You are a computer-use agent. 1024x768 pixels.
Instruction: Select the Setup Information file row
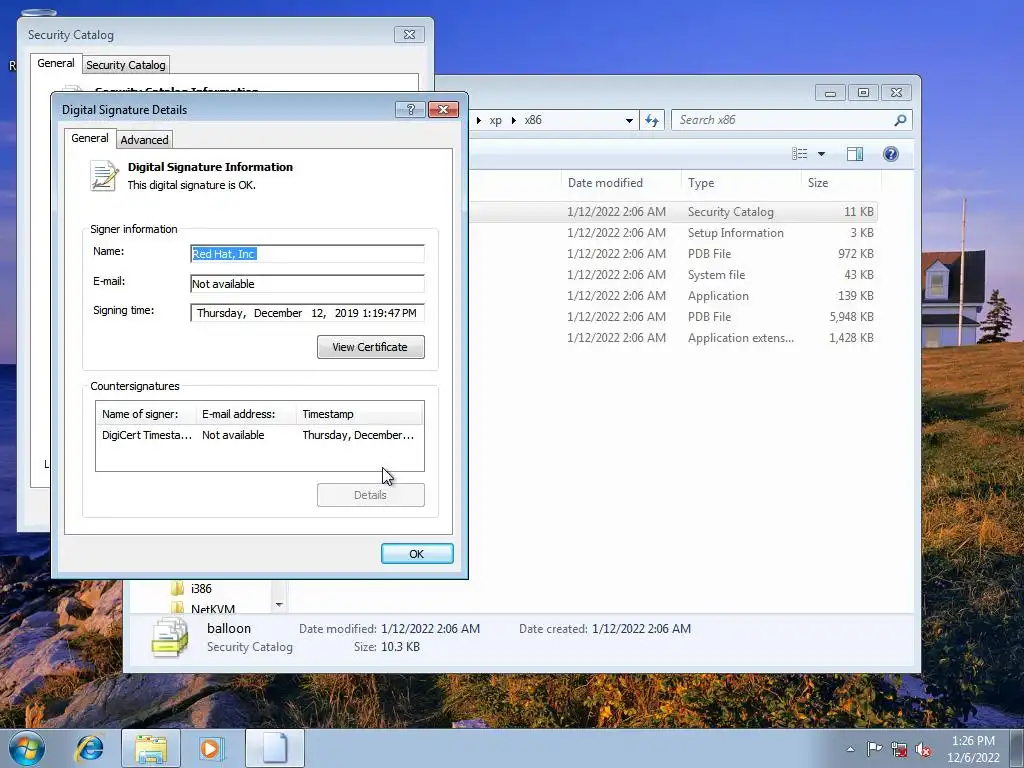(x=673, y=232)
